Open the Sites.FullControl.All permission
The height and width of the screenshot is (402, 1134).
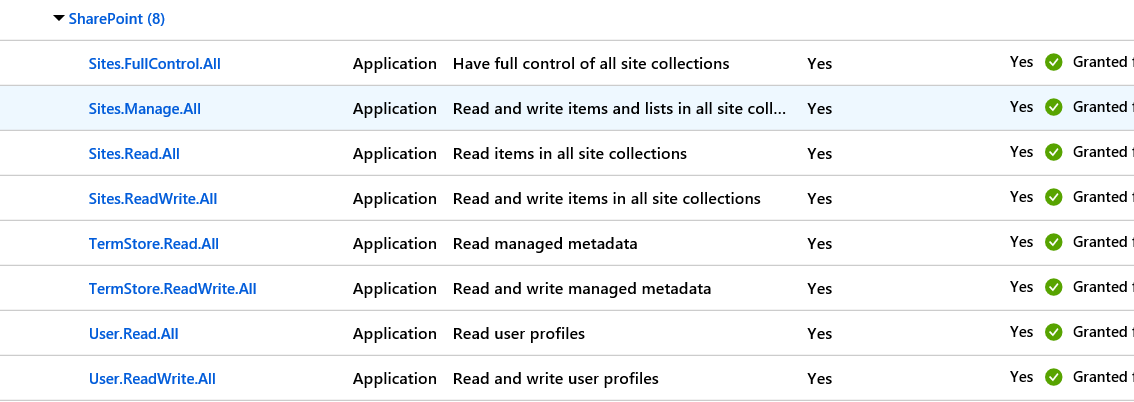[x=155, y=64]
